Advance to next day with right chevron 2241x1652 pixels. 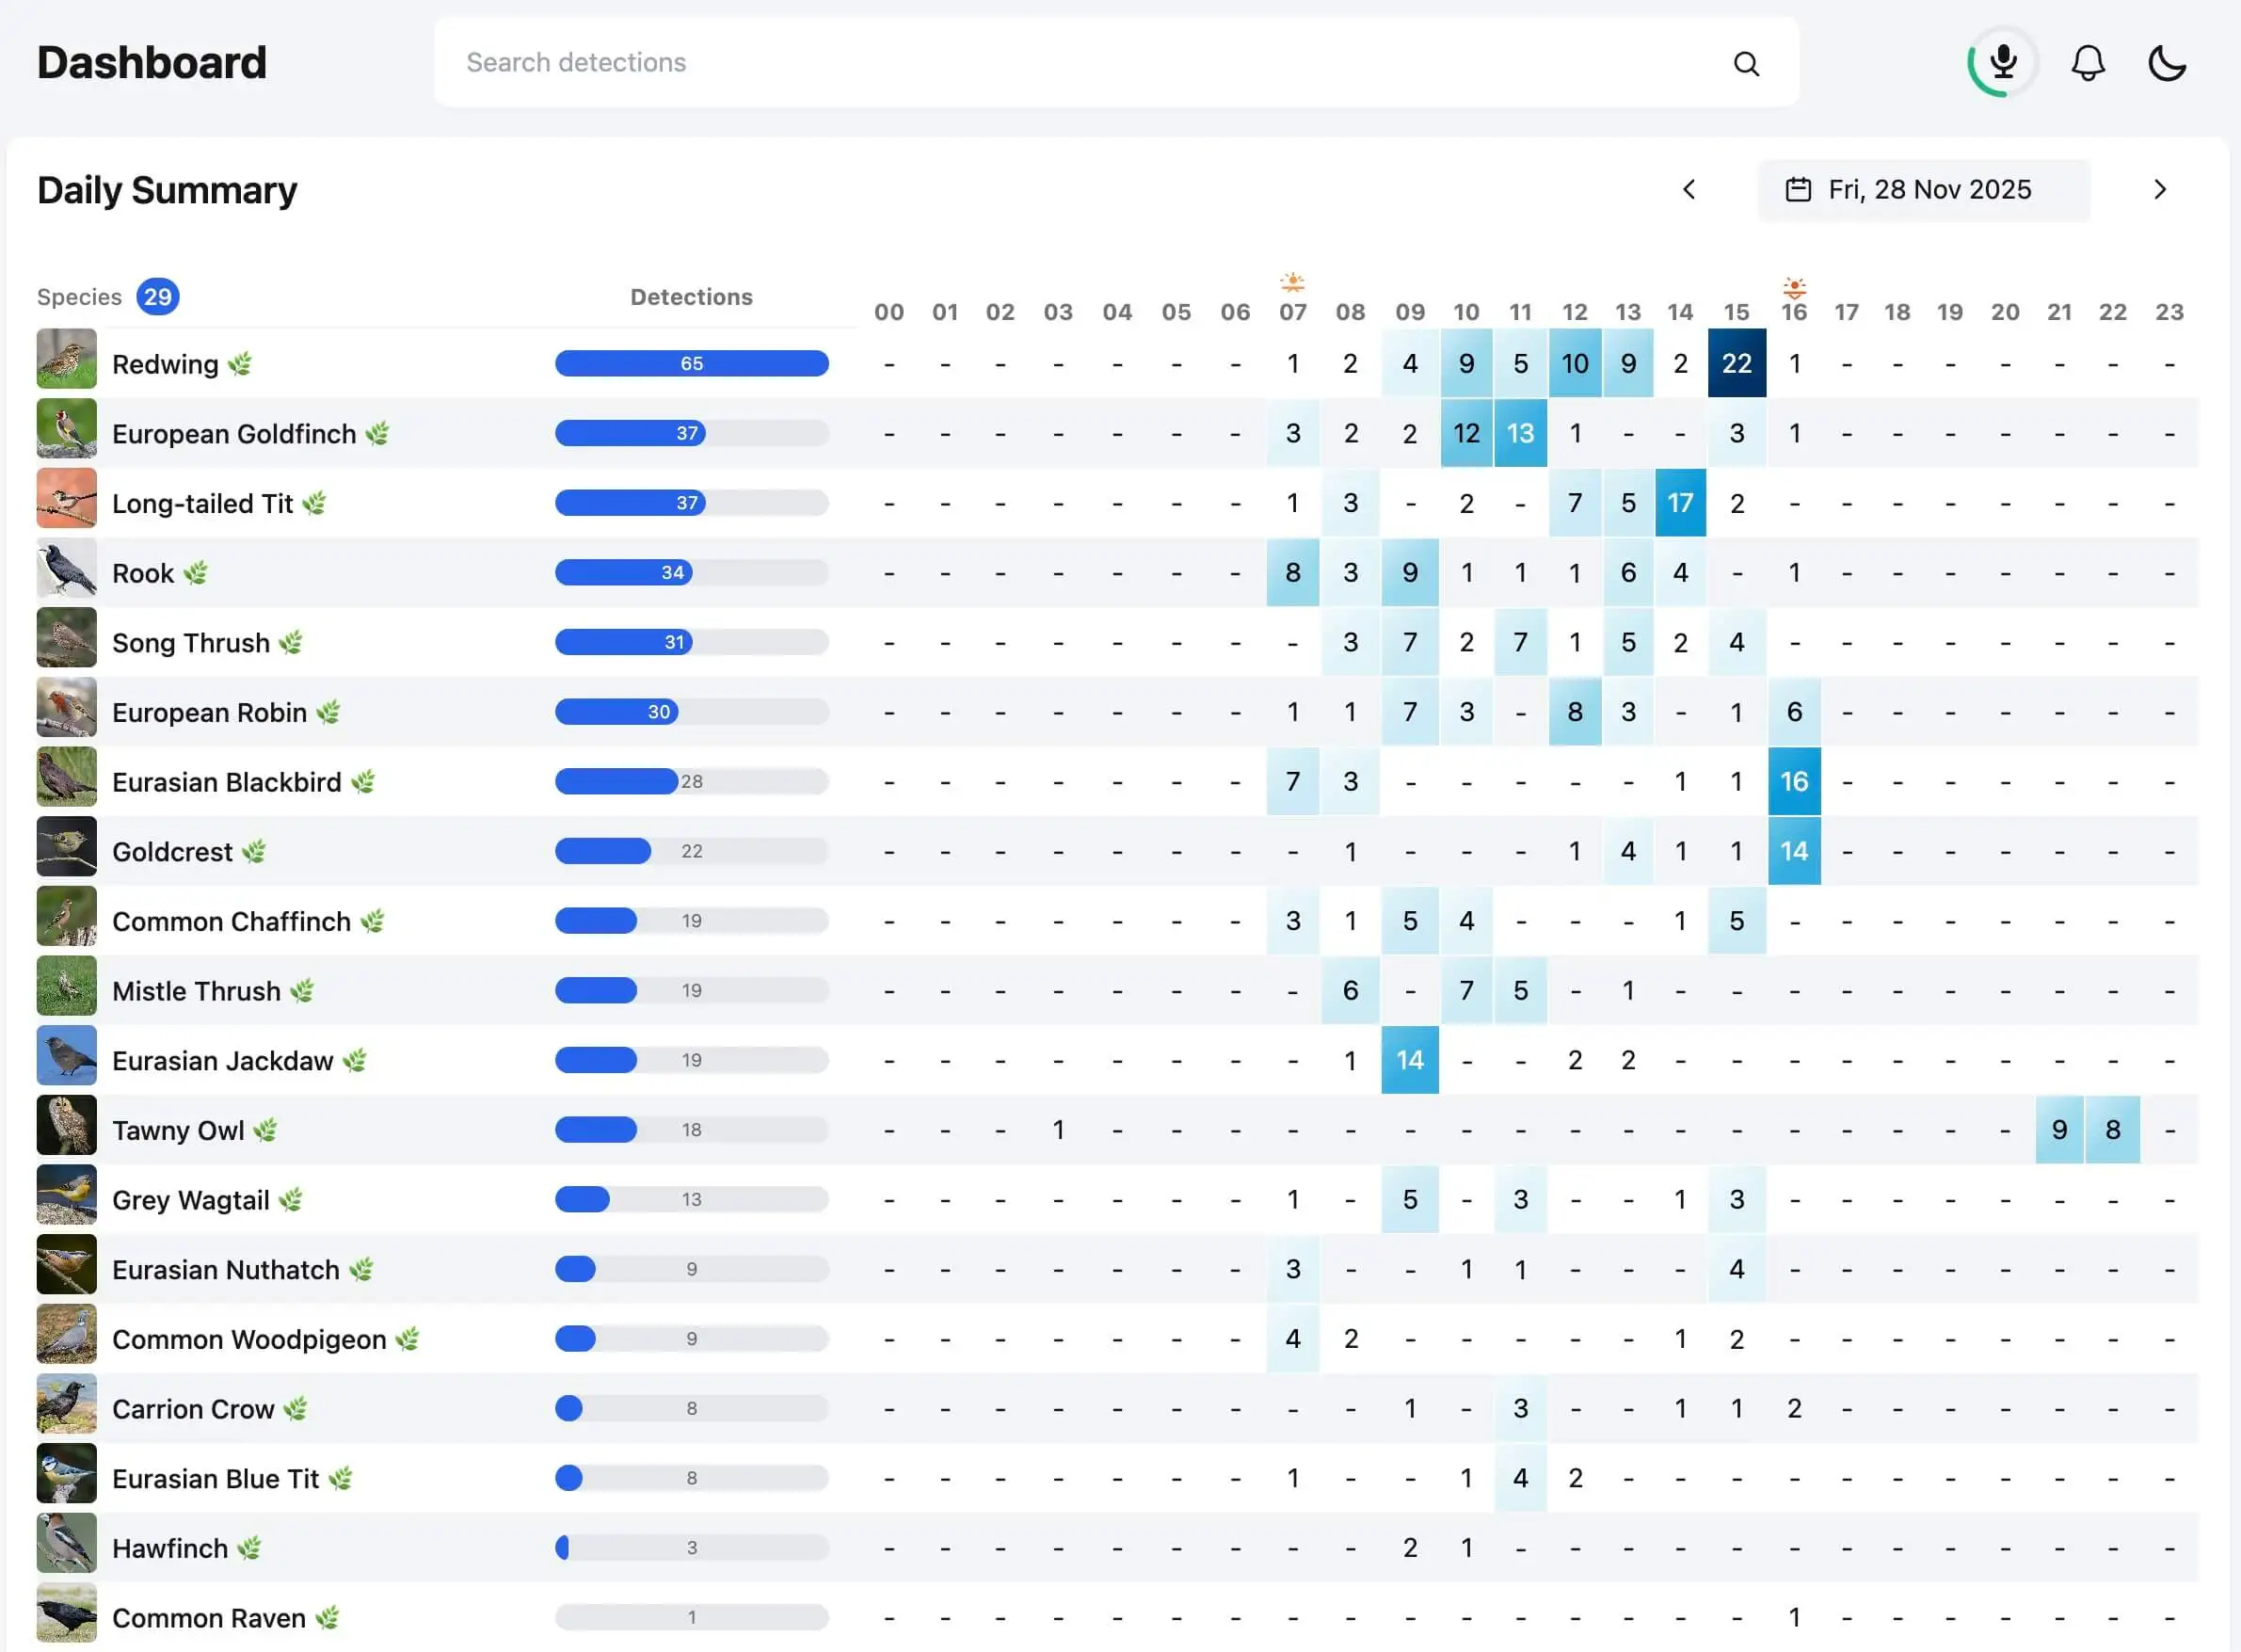click(2160, 189)
